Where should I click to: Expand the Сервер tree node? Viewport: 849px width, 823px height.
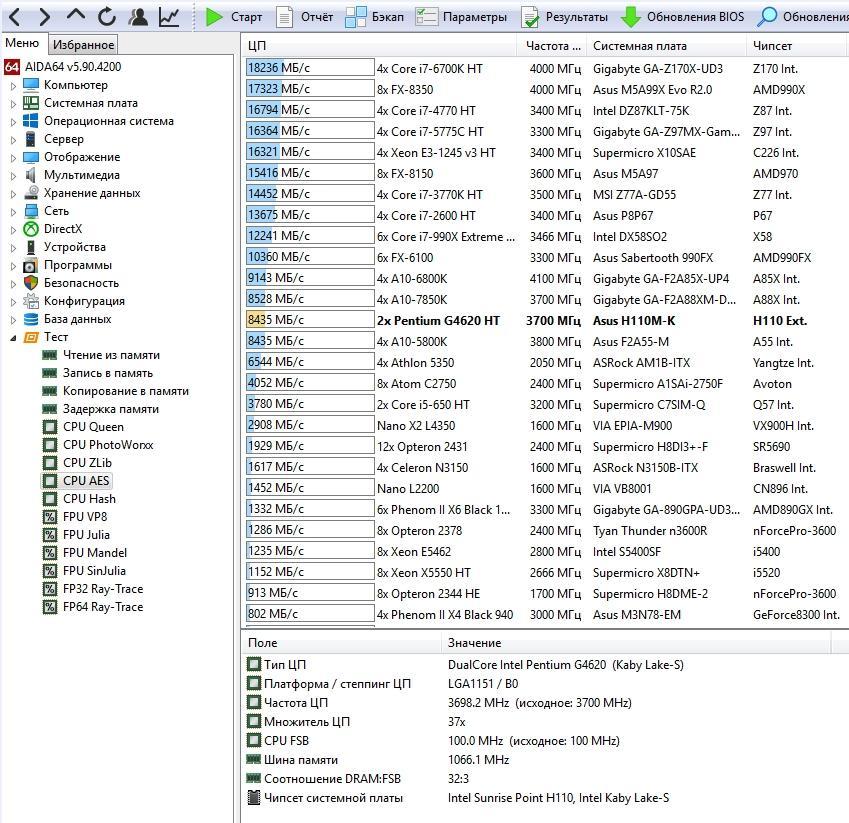(14, 140)
